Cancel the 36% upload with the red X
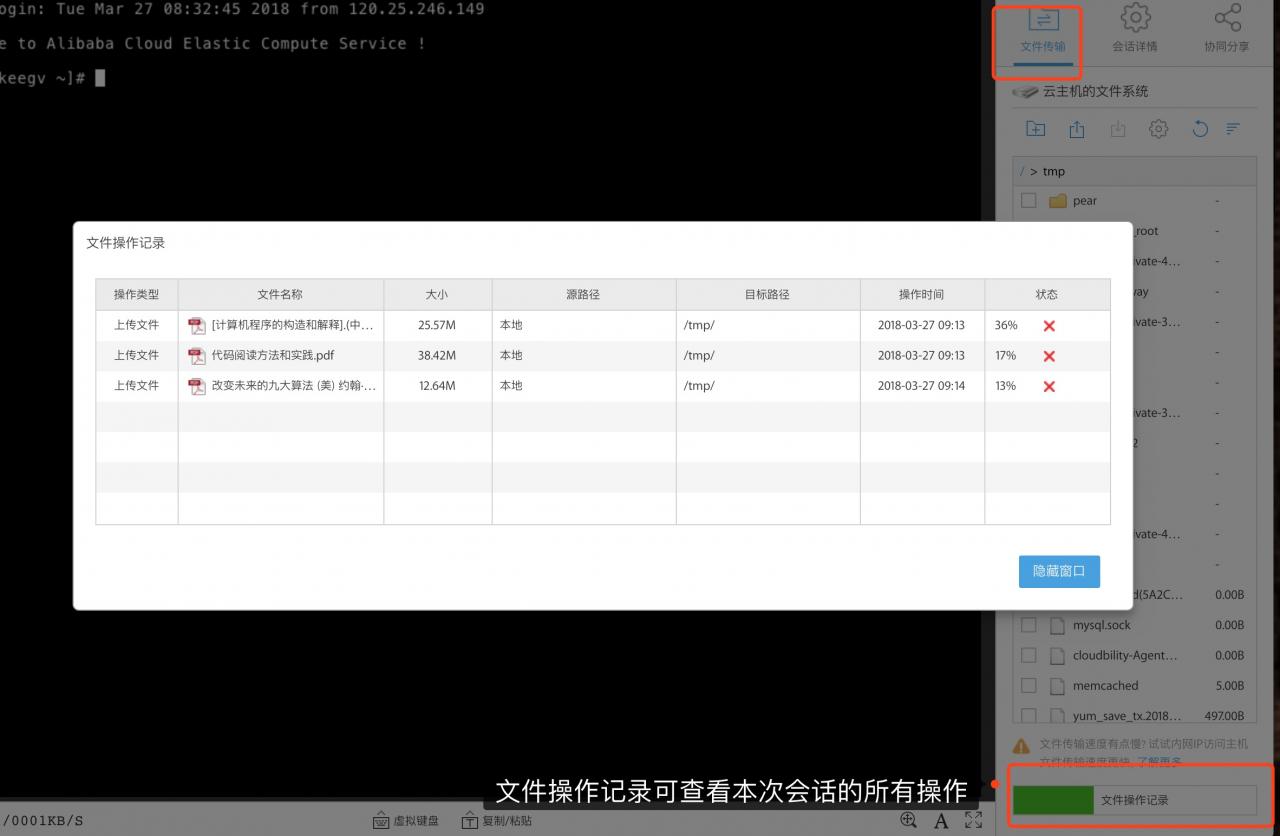 click(1049, 326)
